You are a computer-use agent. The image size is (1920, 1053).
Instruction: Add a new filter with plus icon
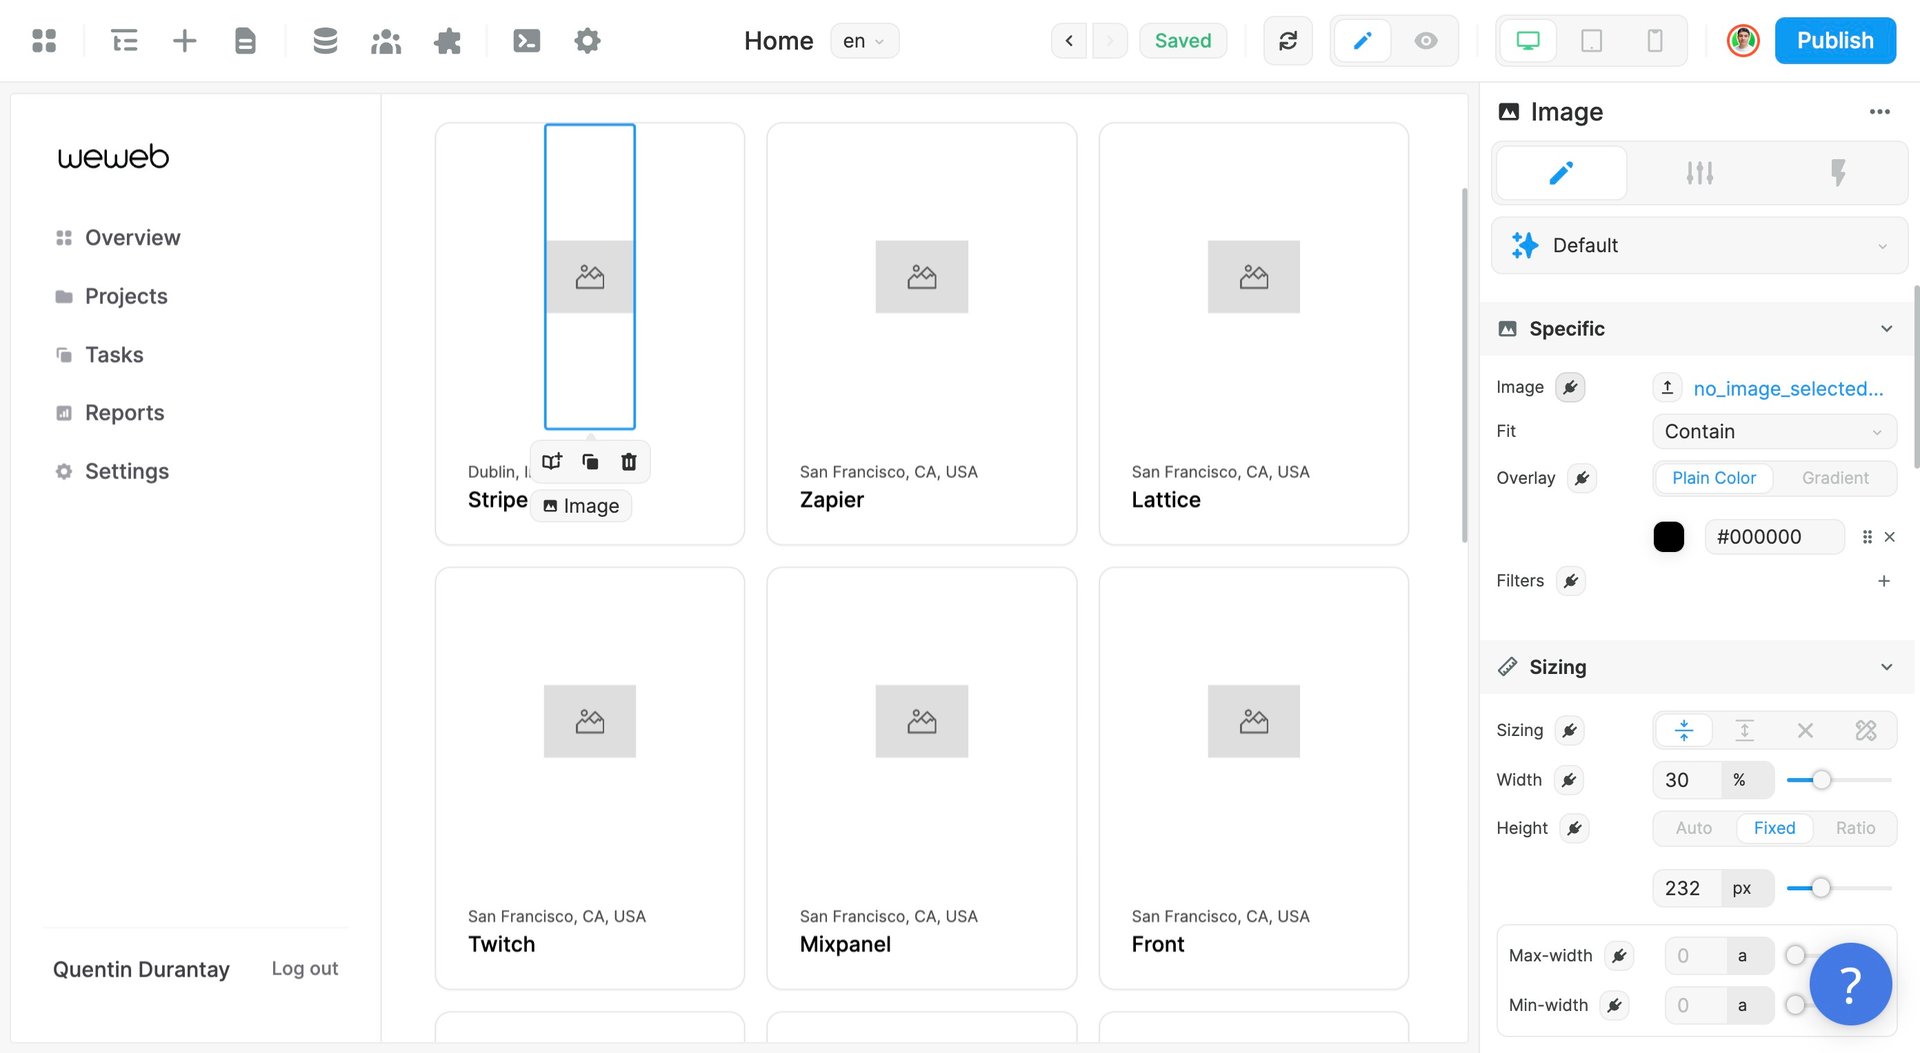1884,581
